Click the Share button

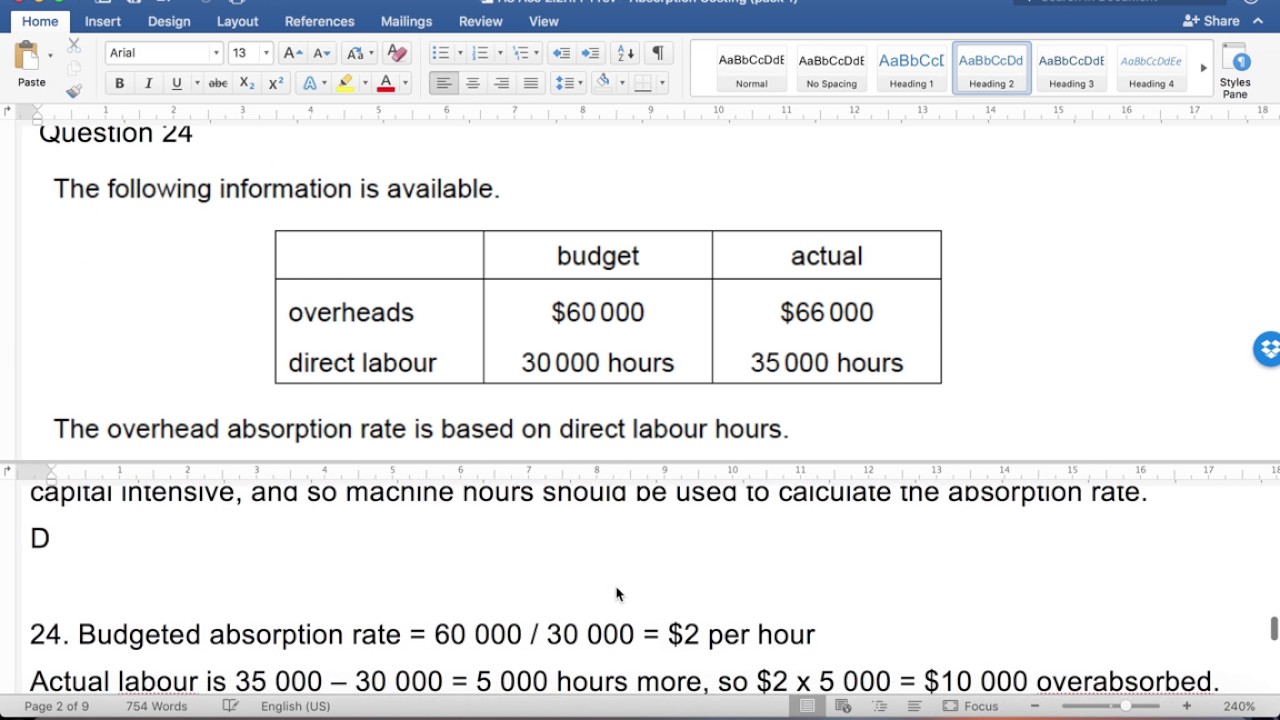pos(1212,21)
